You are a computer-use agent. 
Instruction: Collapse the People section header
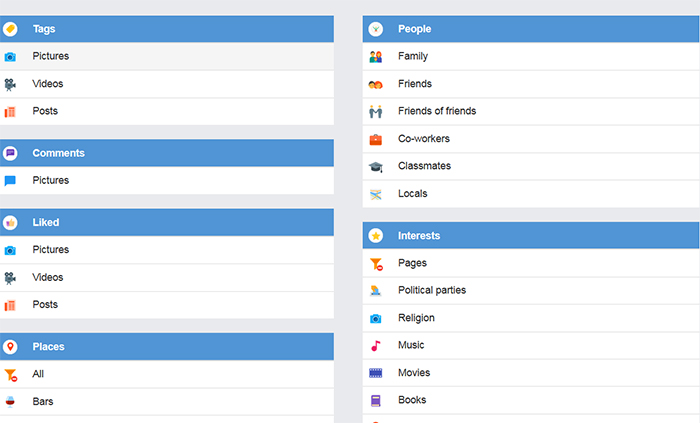[530, 29]
